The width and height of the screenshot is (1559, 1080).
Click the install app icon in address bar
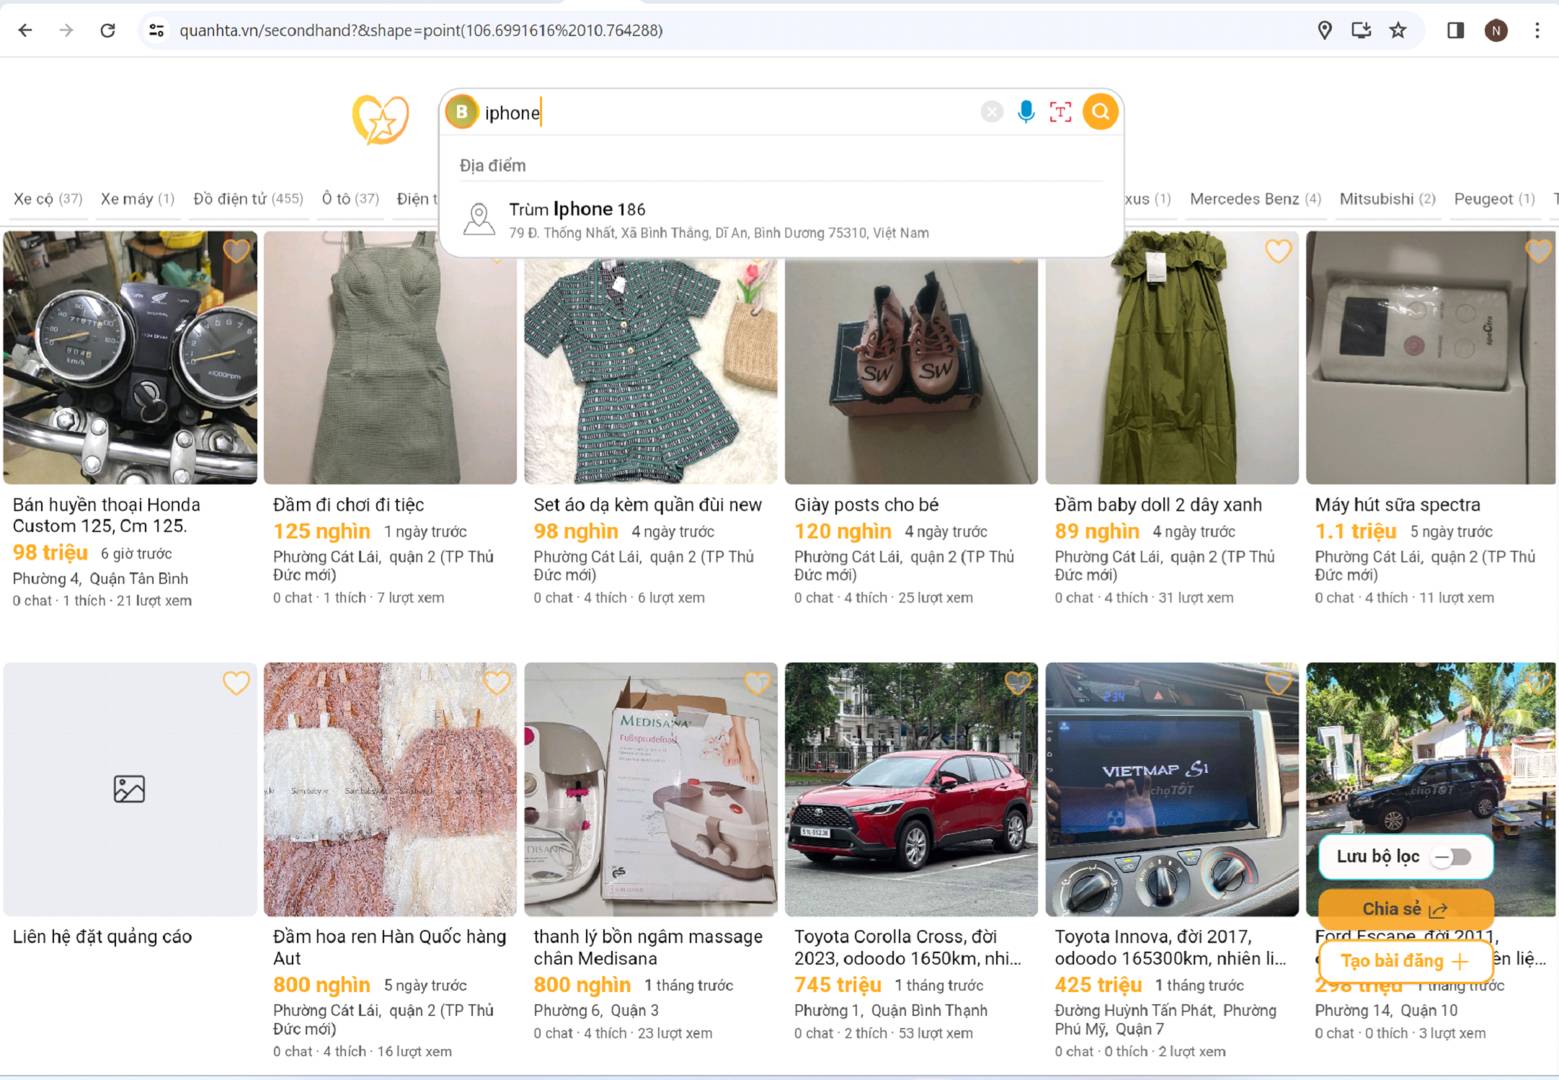point(1361,30)
